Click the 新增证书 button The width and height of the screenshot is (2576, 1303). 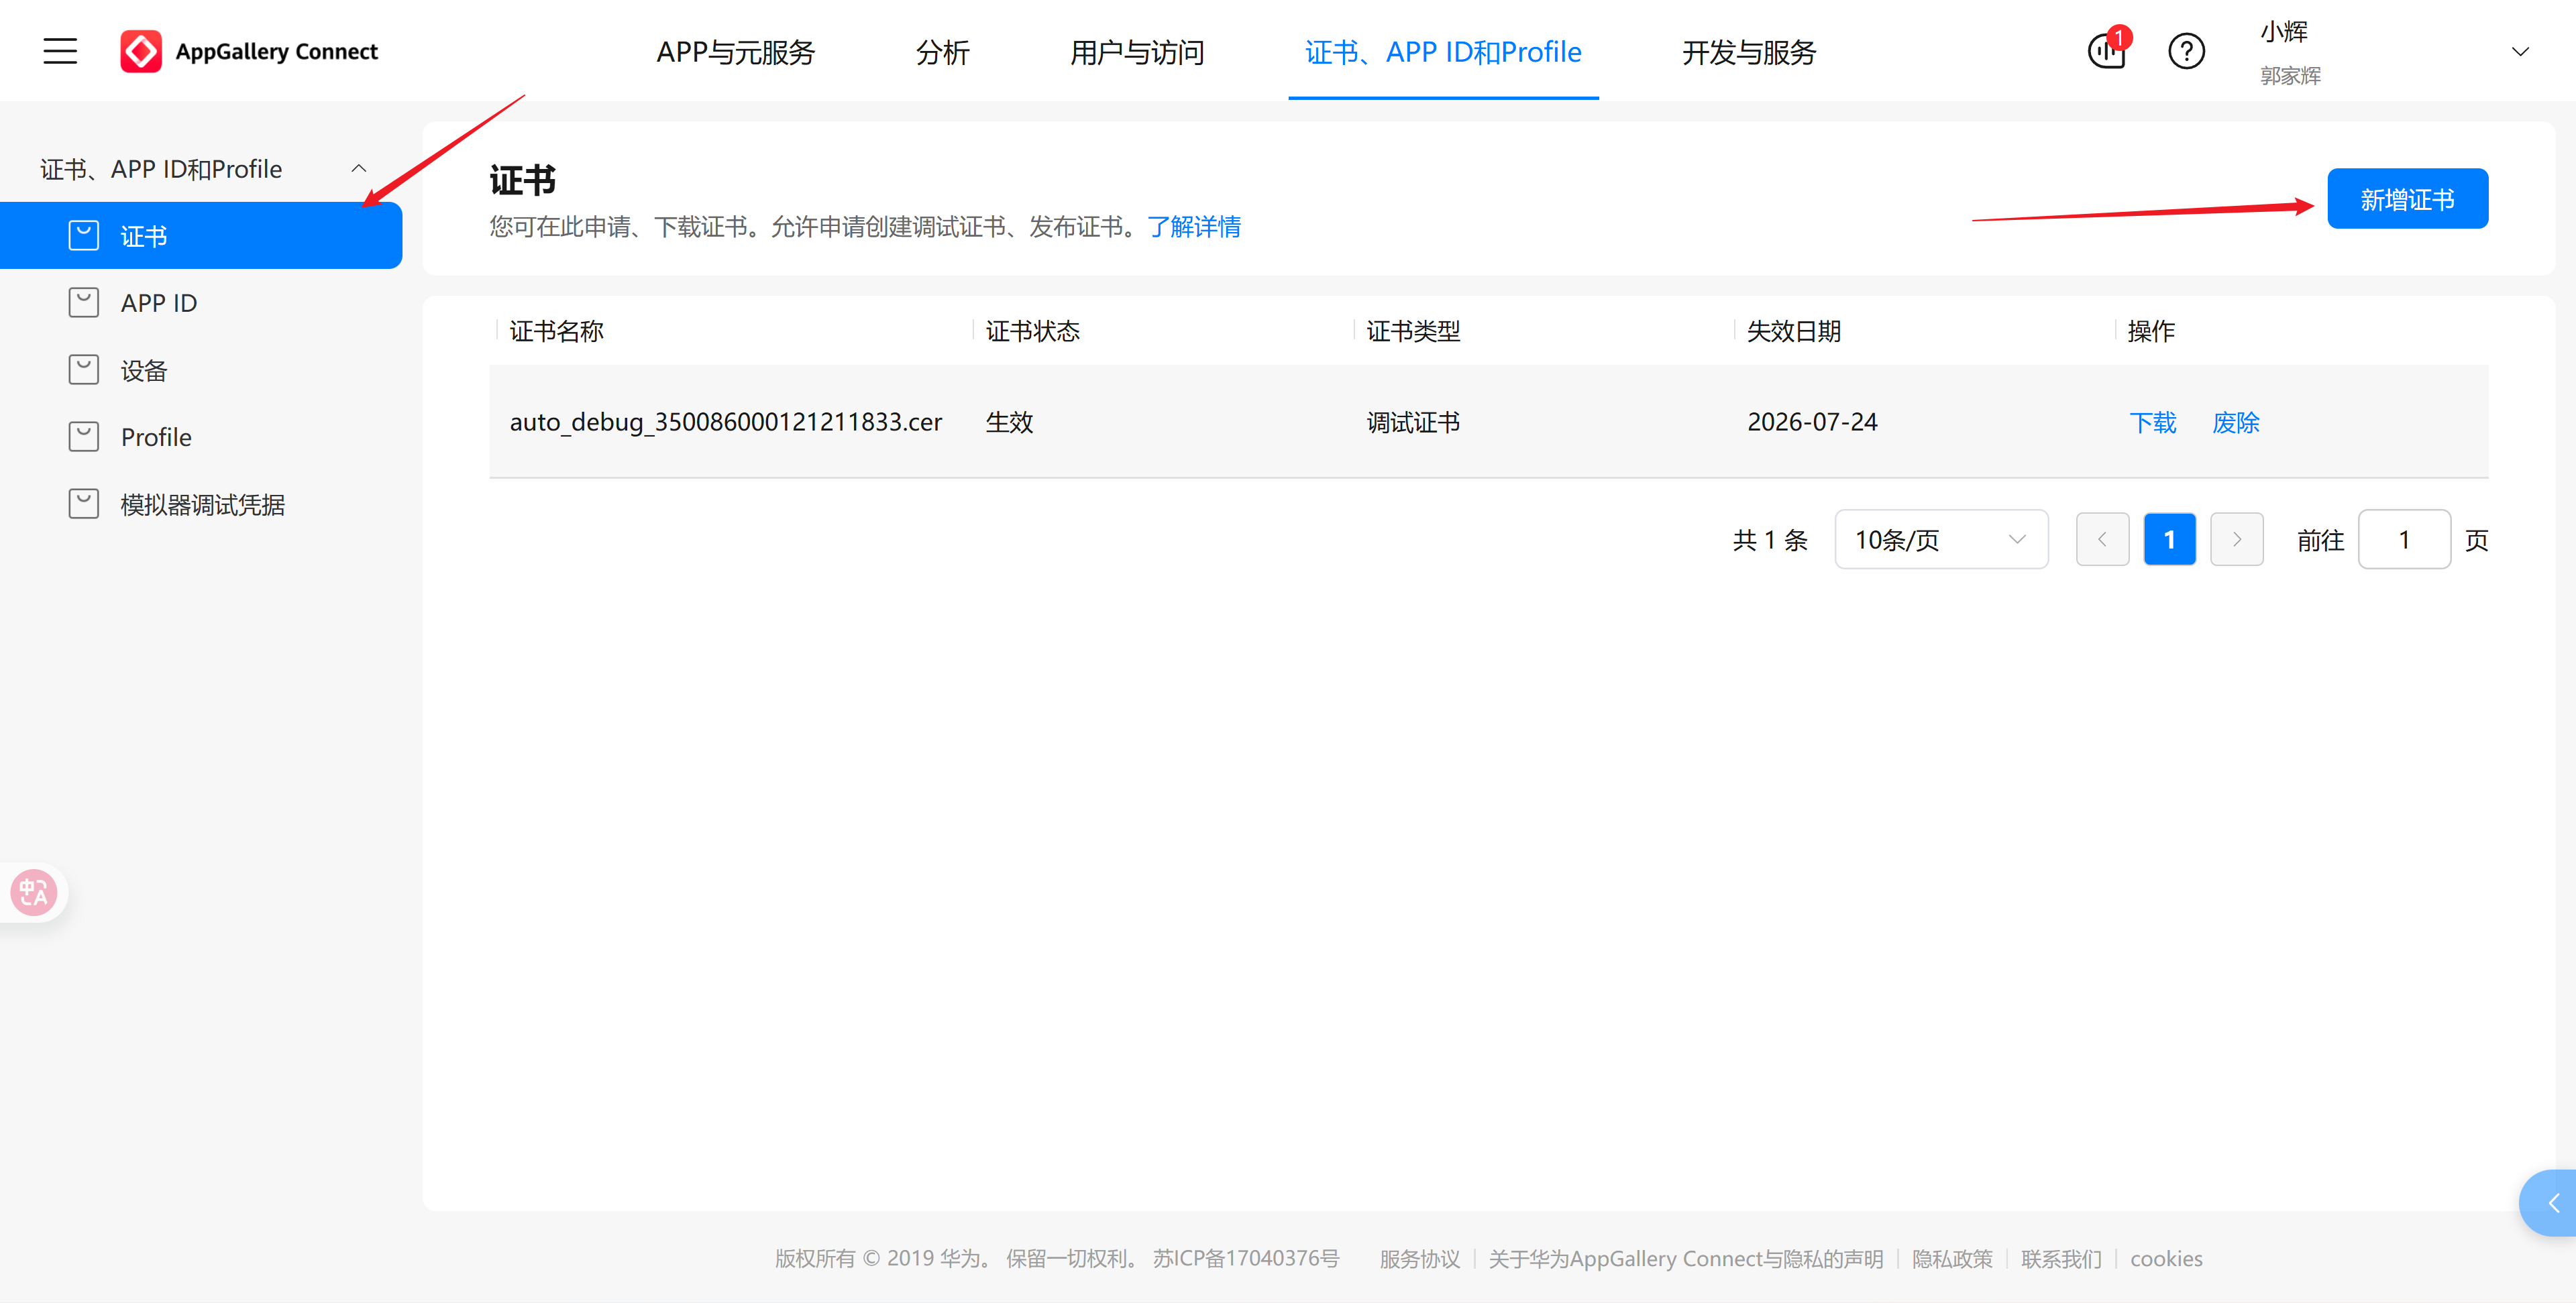(2407, 198)
